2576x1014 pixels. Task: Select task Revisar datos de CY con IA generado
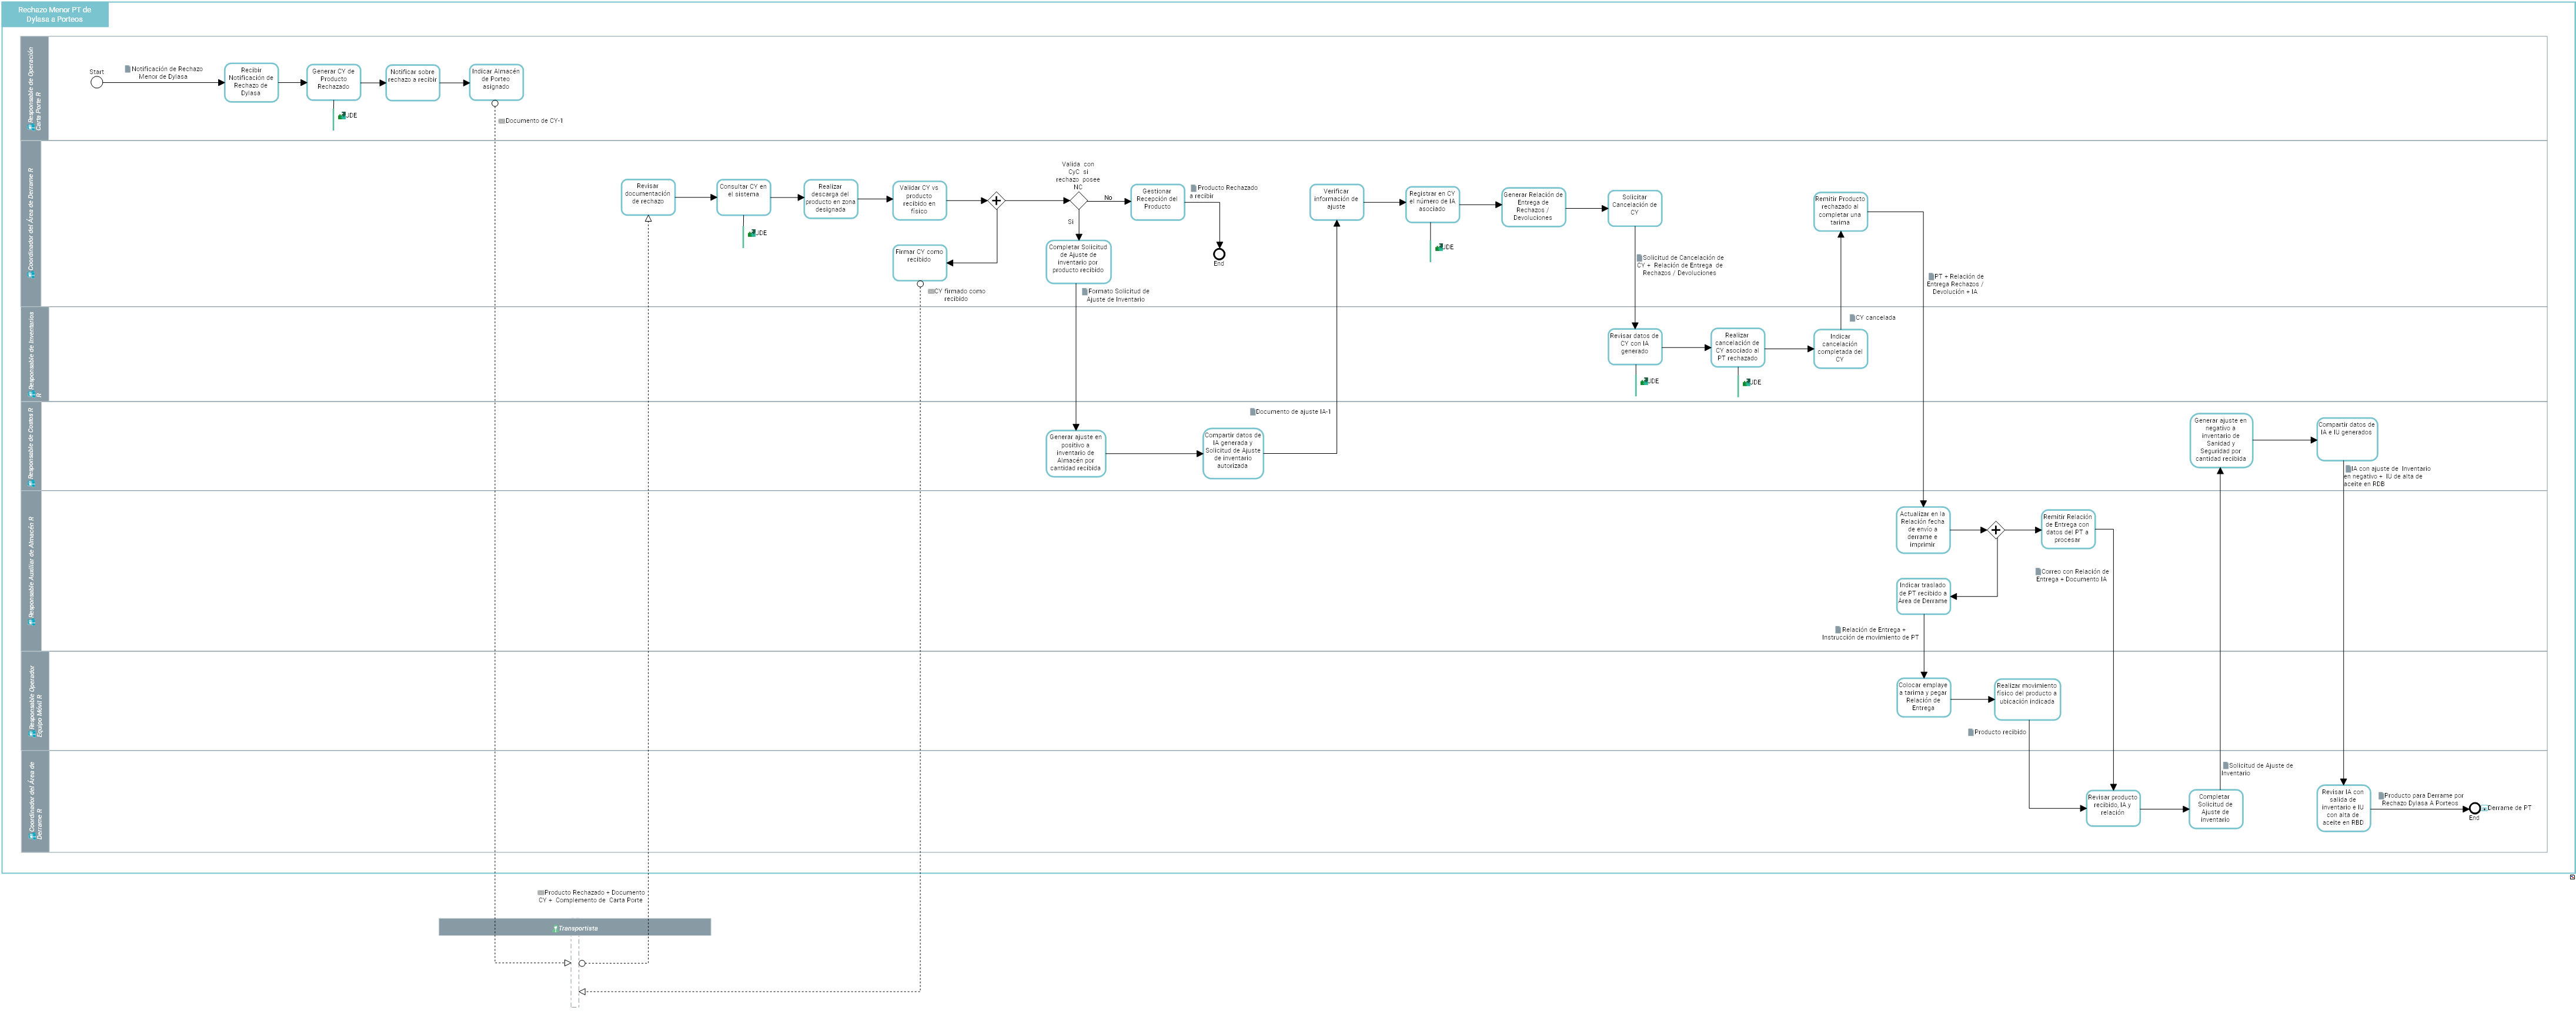tap(1635, 347)
